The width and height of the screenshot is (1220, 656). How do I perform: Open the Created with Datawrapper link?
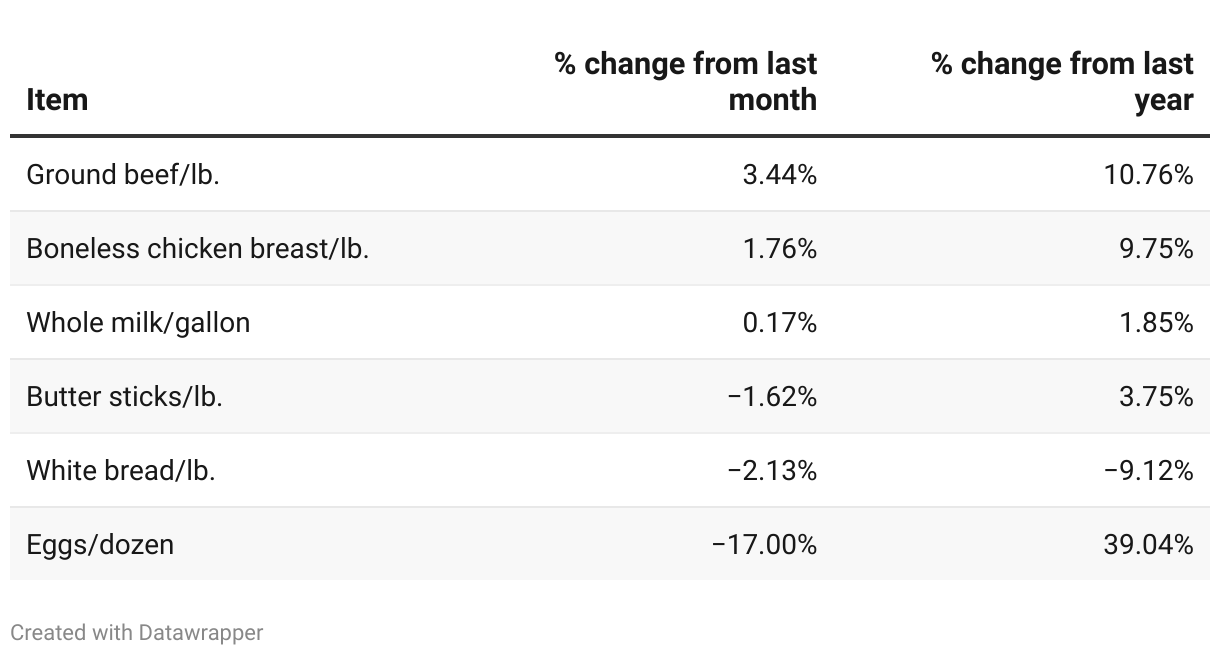tap(137, 633)
